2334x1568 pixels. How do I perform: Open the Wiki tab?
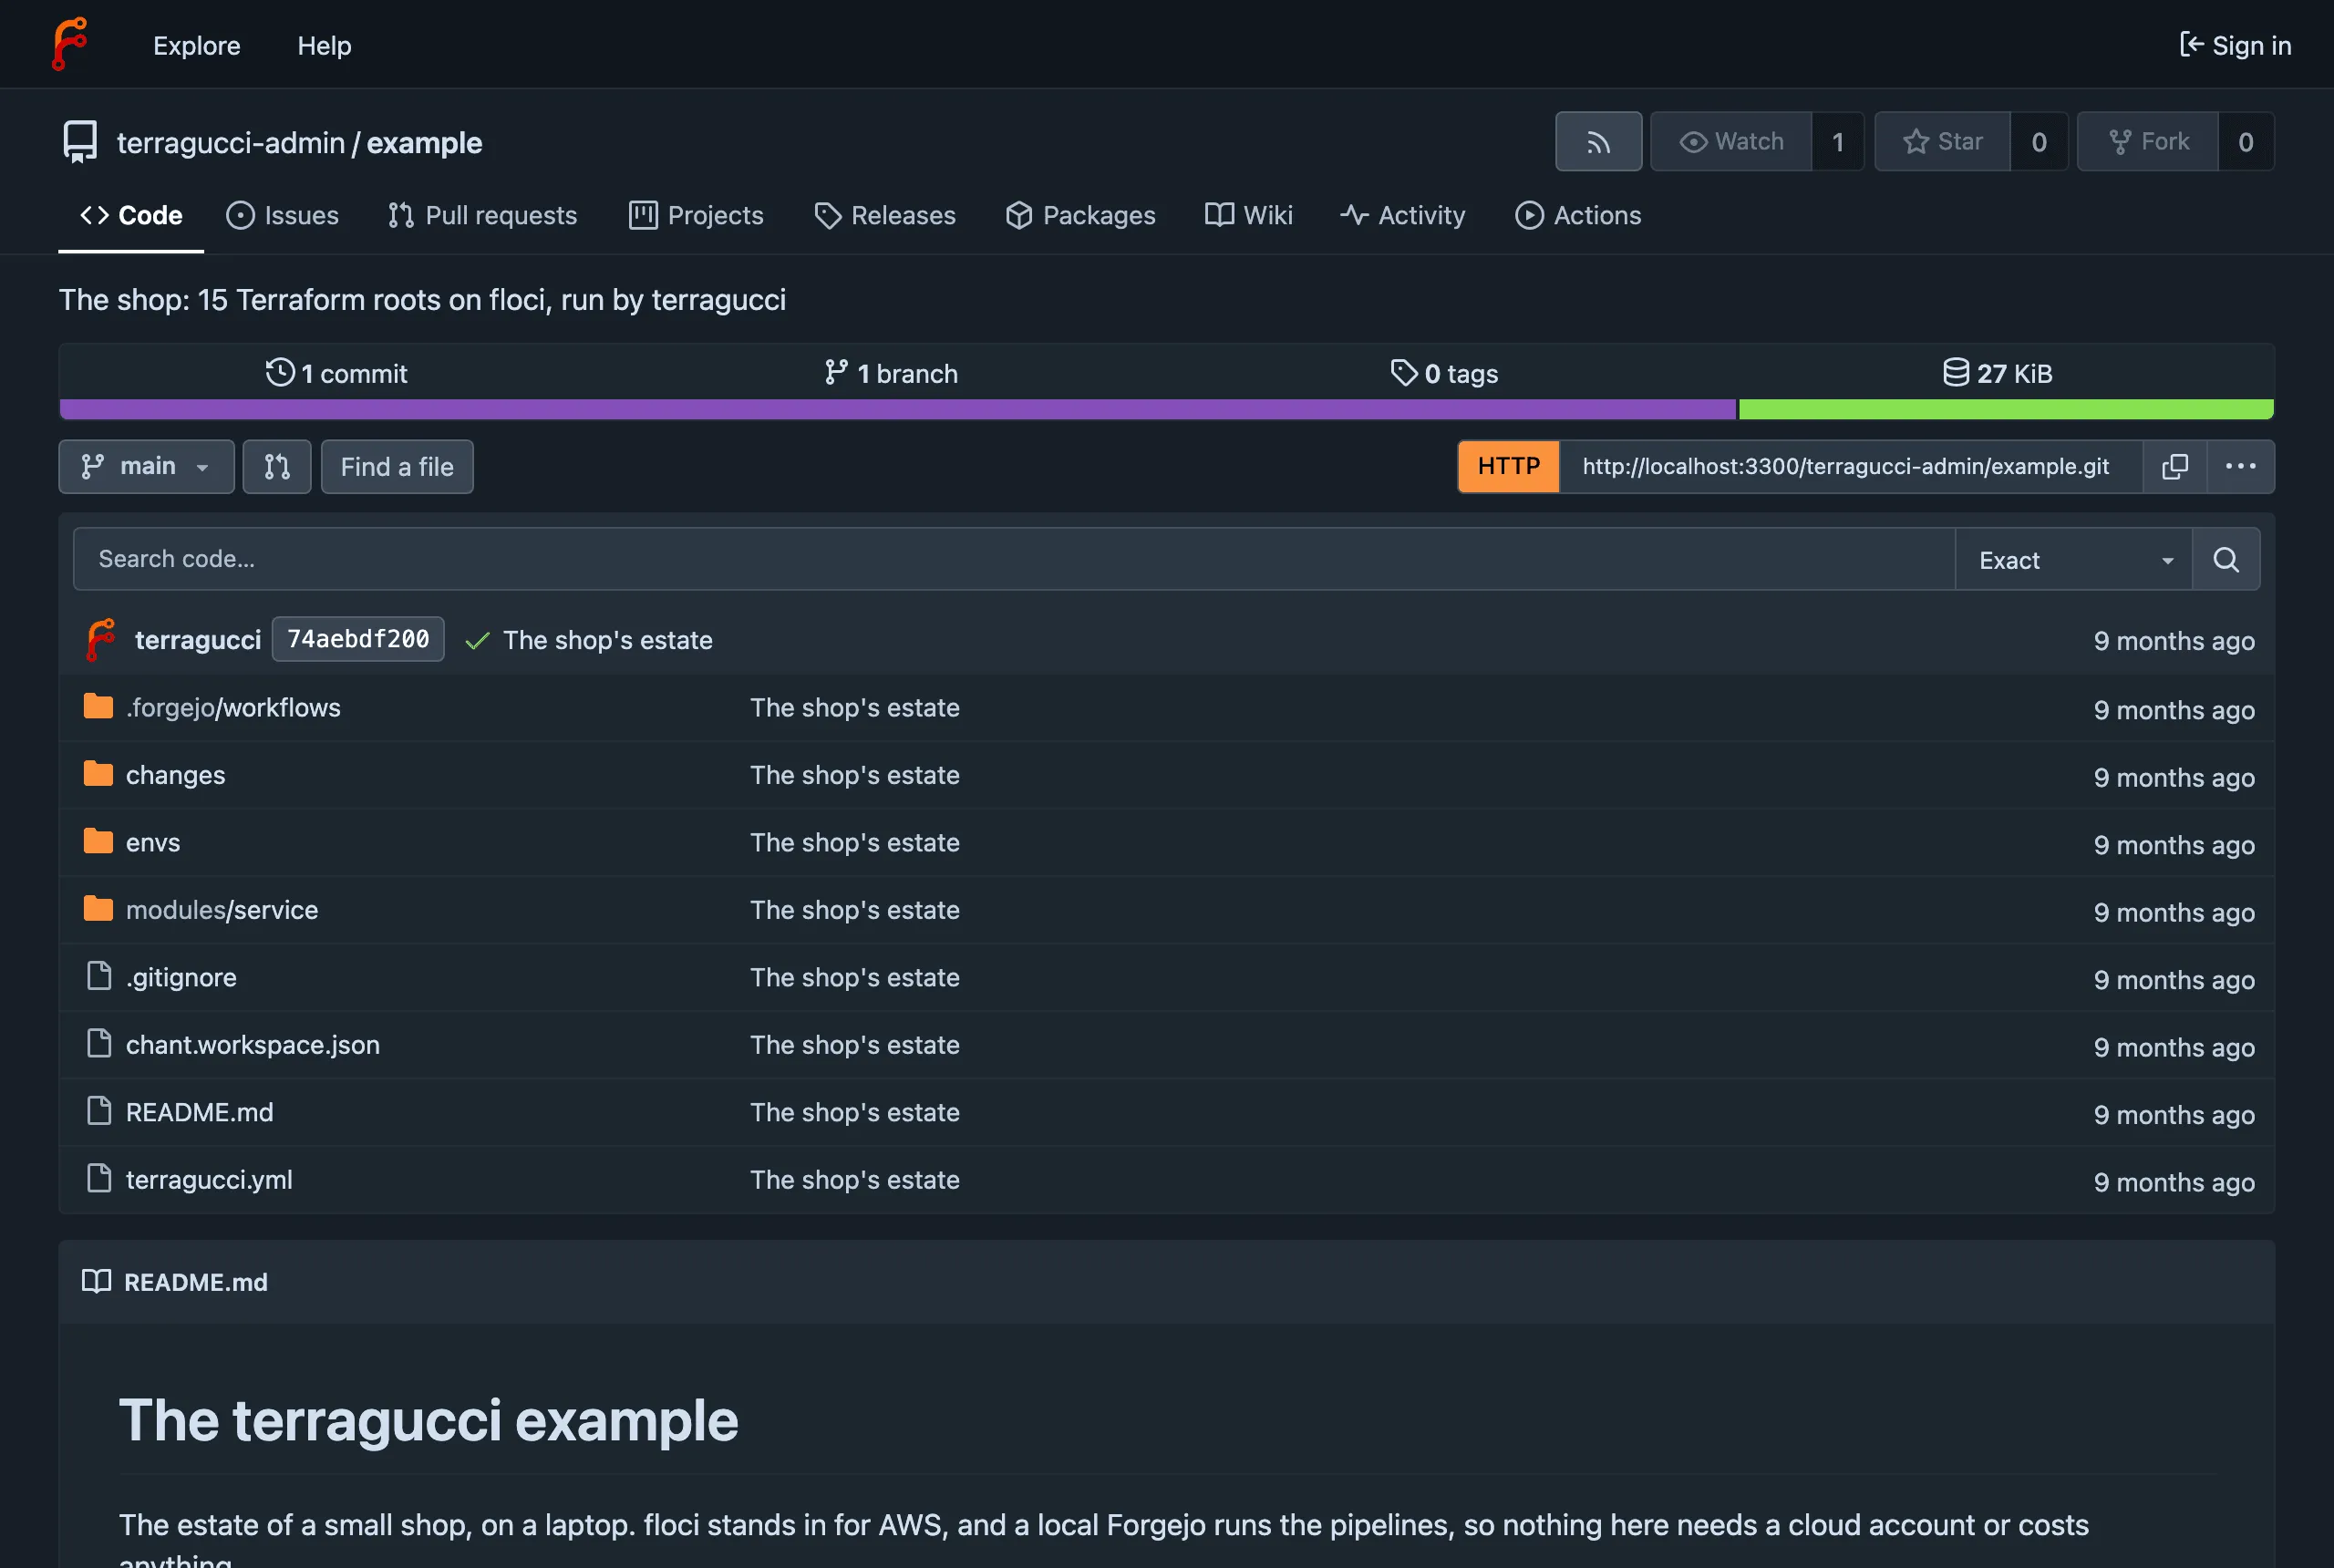[1248, 215]
